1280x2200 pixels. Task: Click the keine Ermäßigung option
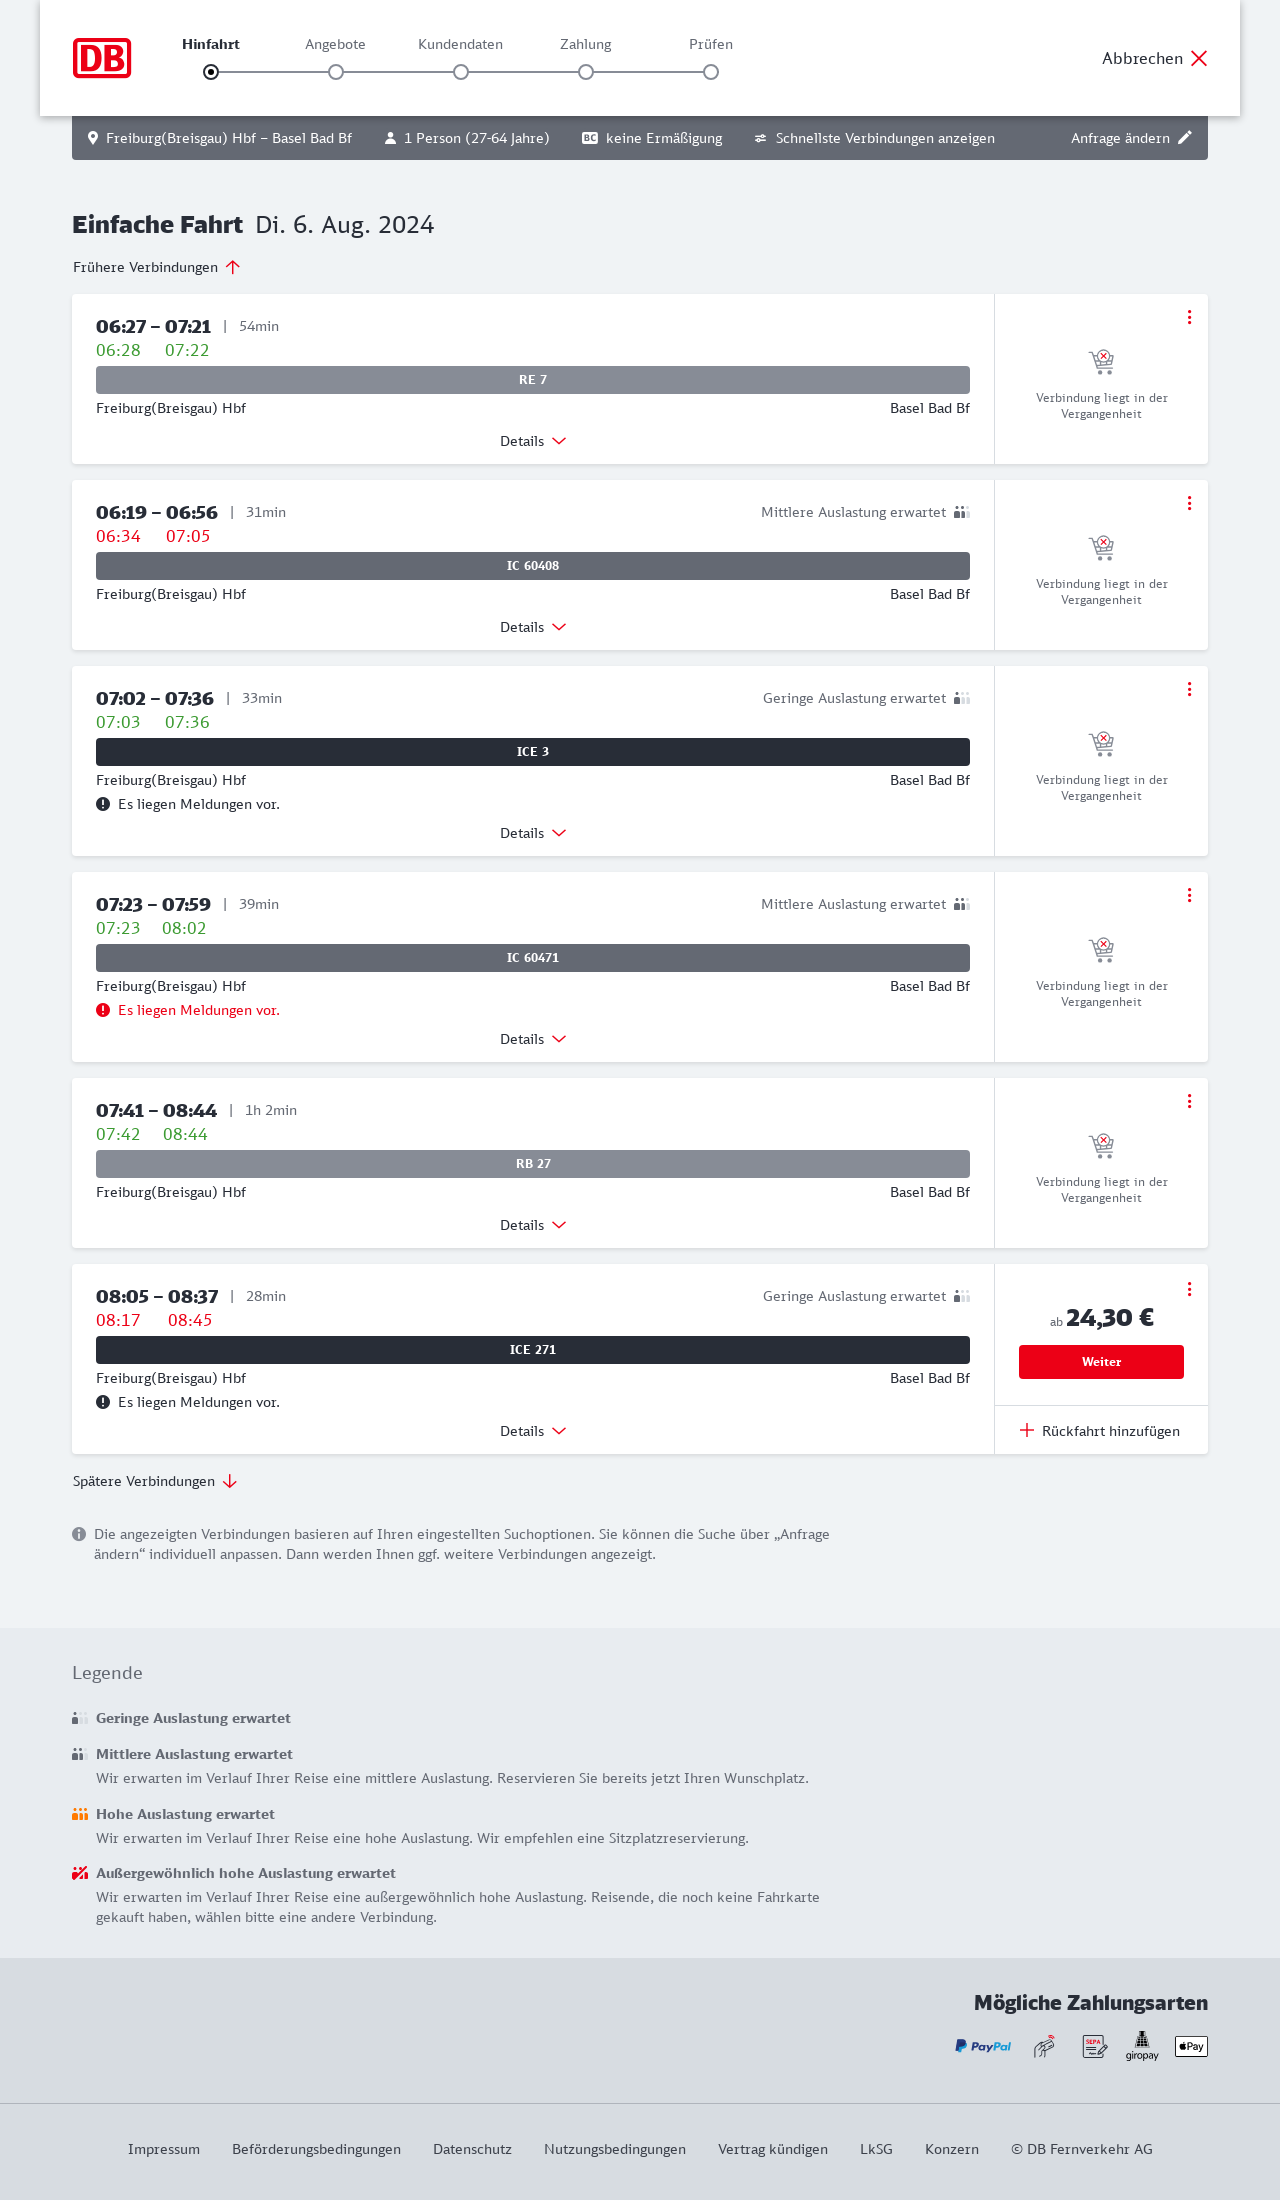point(652,138)
